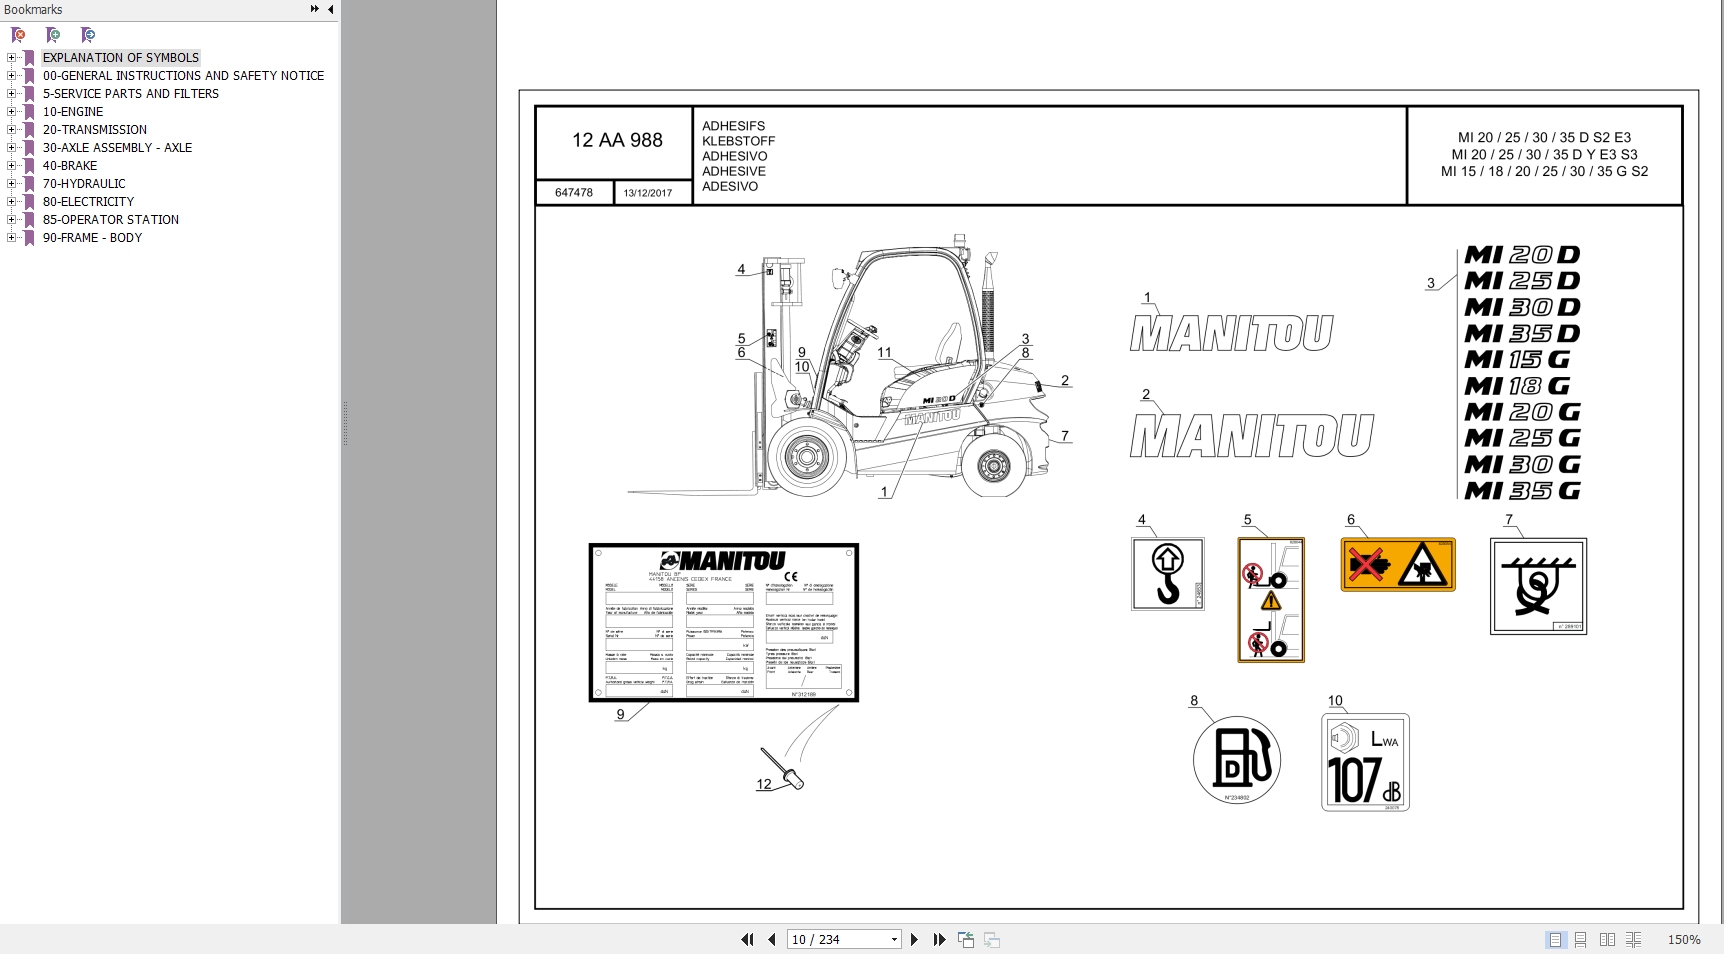Viewport: 1724px width, 954px height.
Task: Expand the 20-TRANSMISSION bookmark node
Action: (x=11, y=129)
